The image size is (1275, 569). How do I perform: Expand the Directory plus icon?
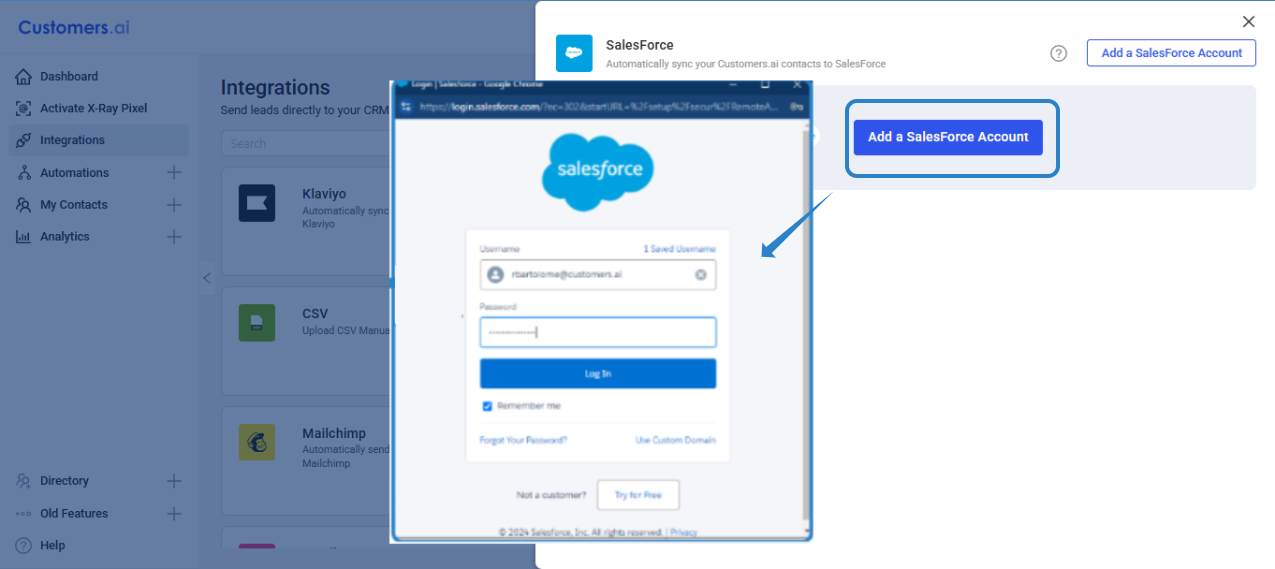174,481
